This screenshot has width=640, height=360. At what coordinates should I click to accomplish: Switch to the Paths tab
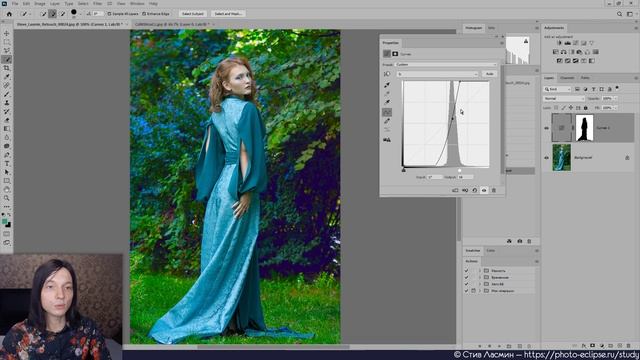[585, 78]
